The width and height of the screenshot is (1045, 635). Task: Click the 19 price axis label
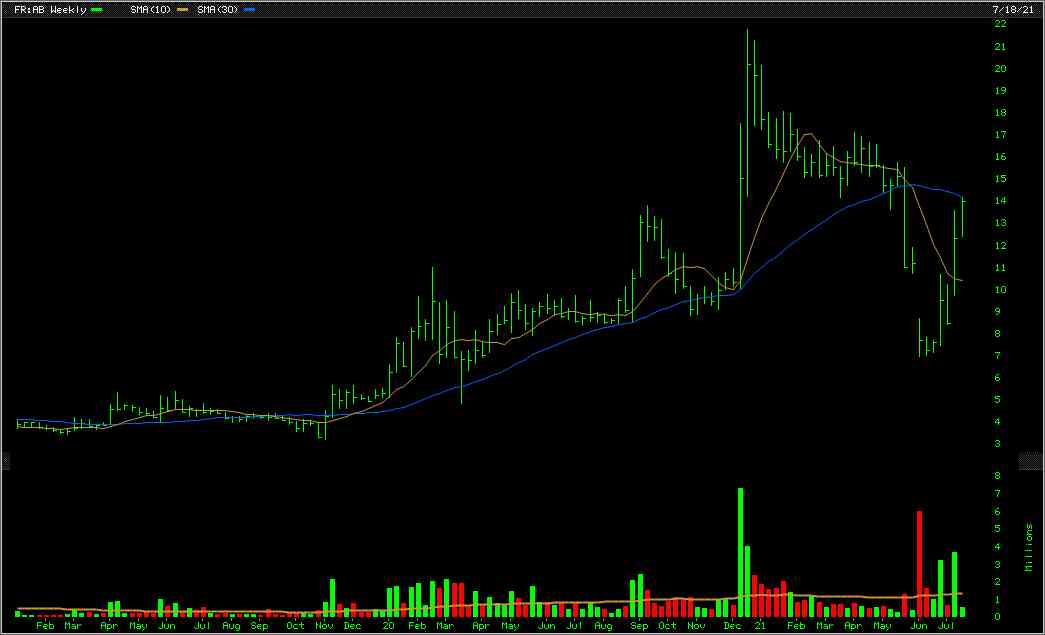tap(1000, 91)
